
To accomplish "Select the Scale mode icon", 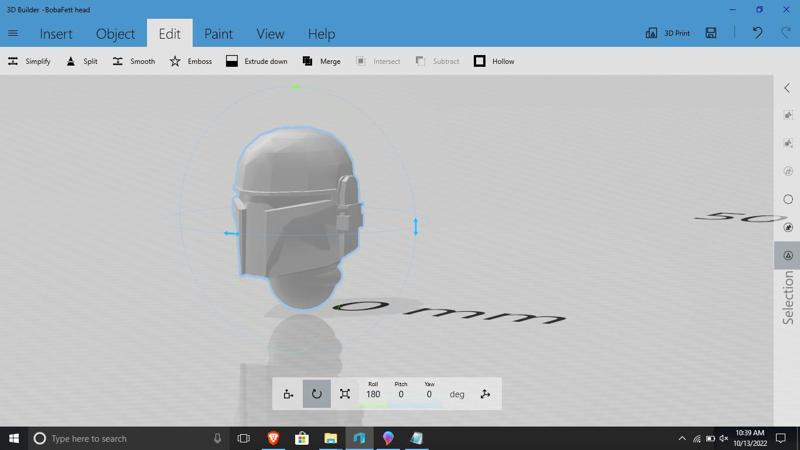I will coord(345,394).
